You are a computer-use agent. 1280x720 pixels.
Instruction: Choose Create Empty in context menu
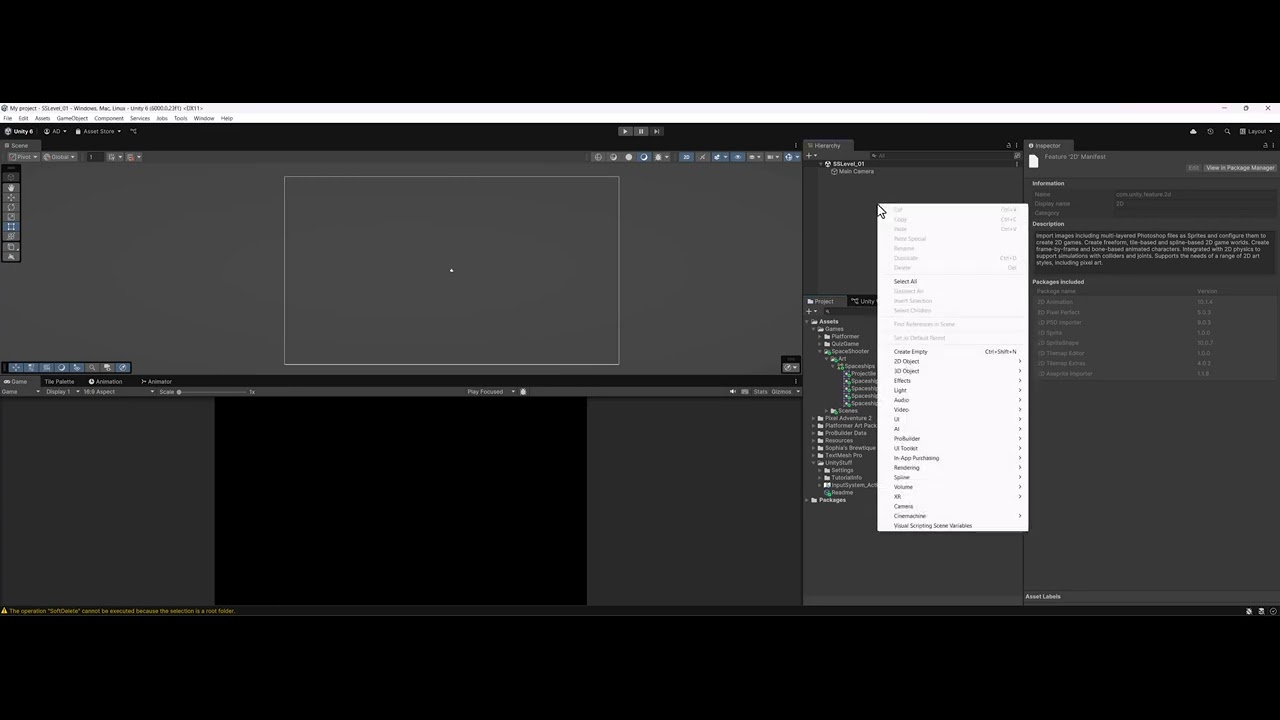pos(953,352)
